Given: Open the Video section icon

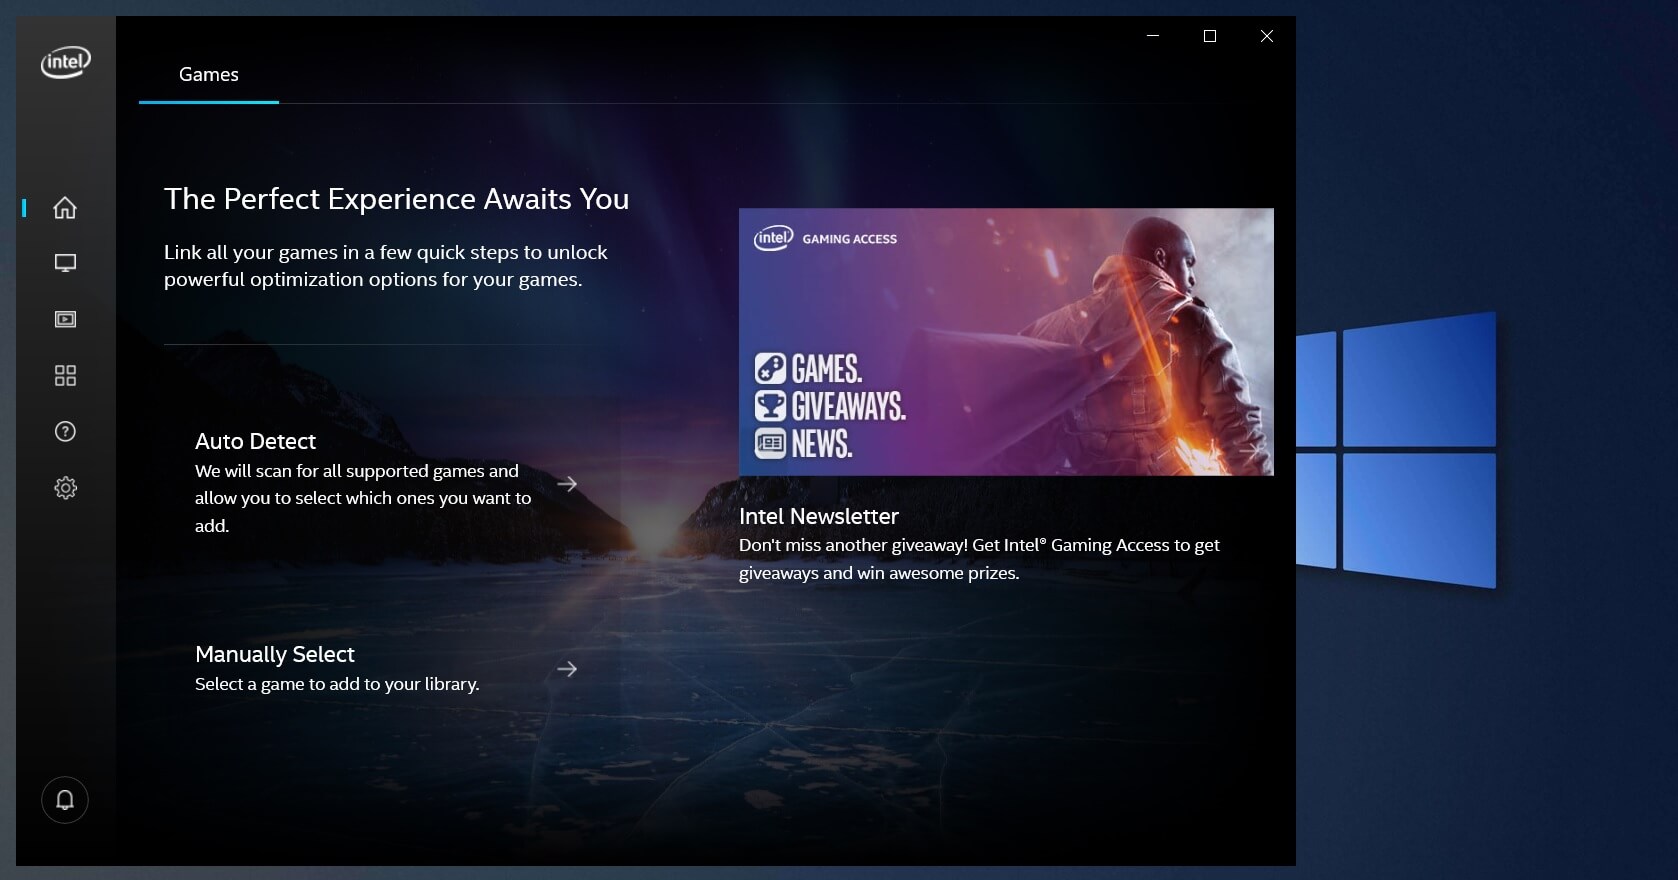Looking at the screenshot, I should tap(65, 319).
